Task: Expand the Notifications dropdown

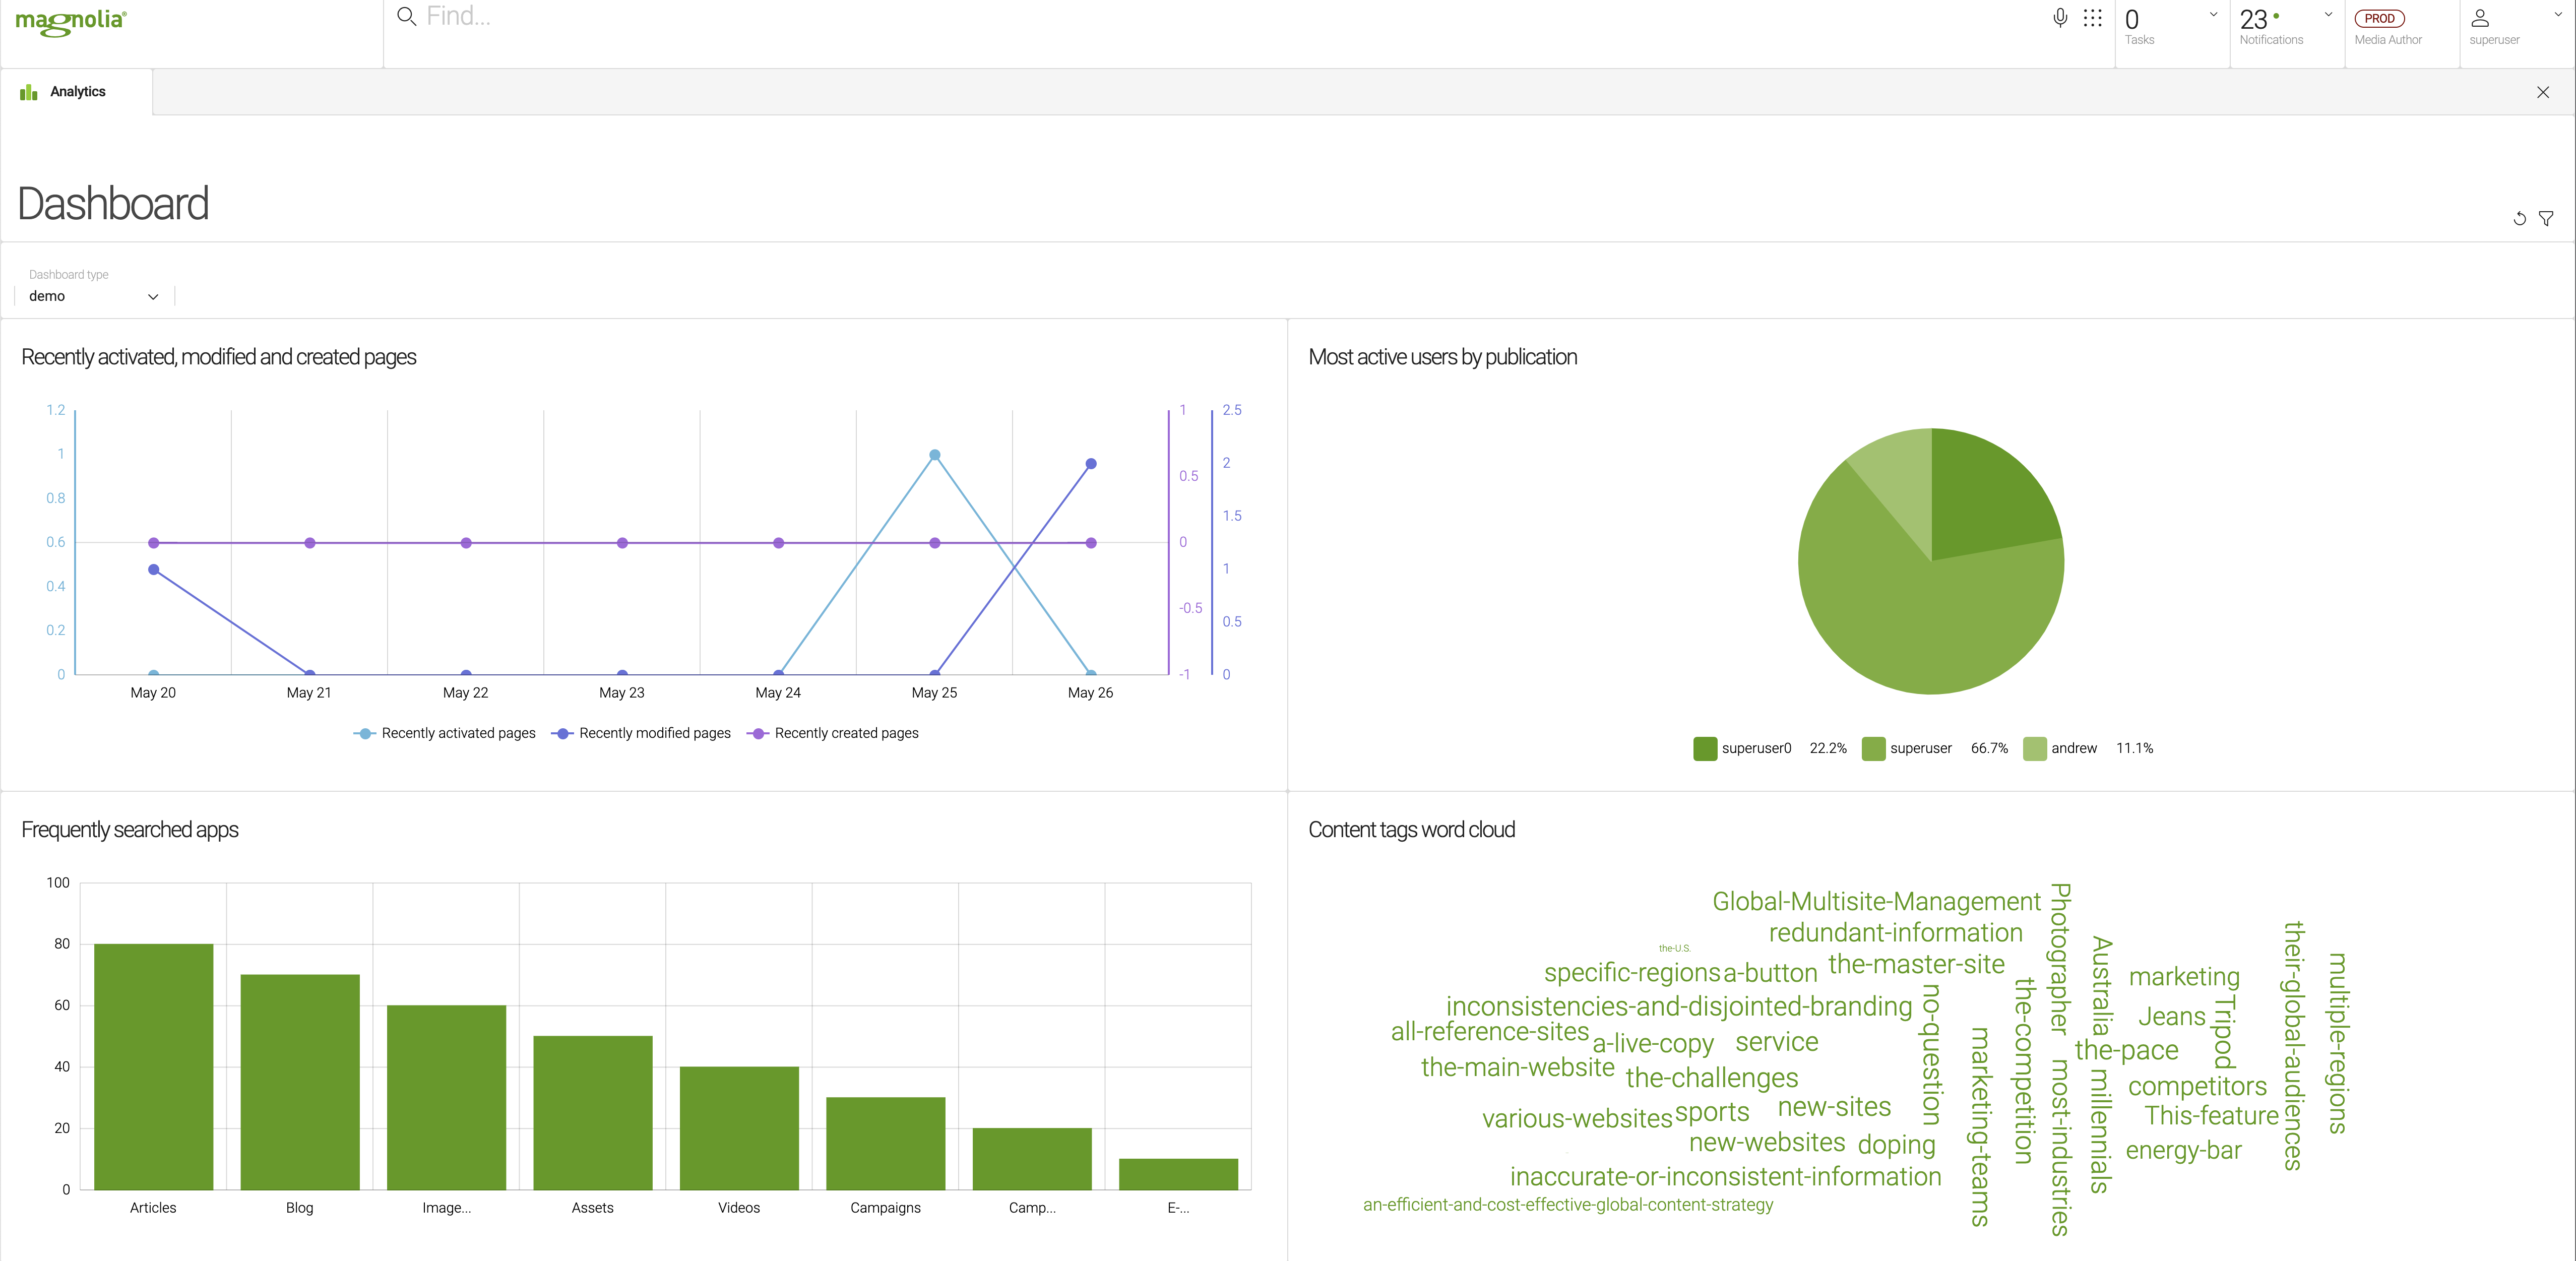Action: (x=2328, y=15)
